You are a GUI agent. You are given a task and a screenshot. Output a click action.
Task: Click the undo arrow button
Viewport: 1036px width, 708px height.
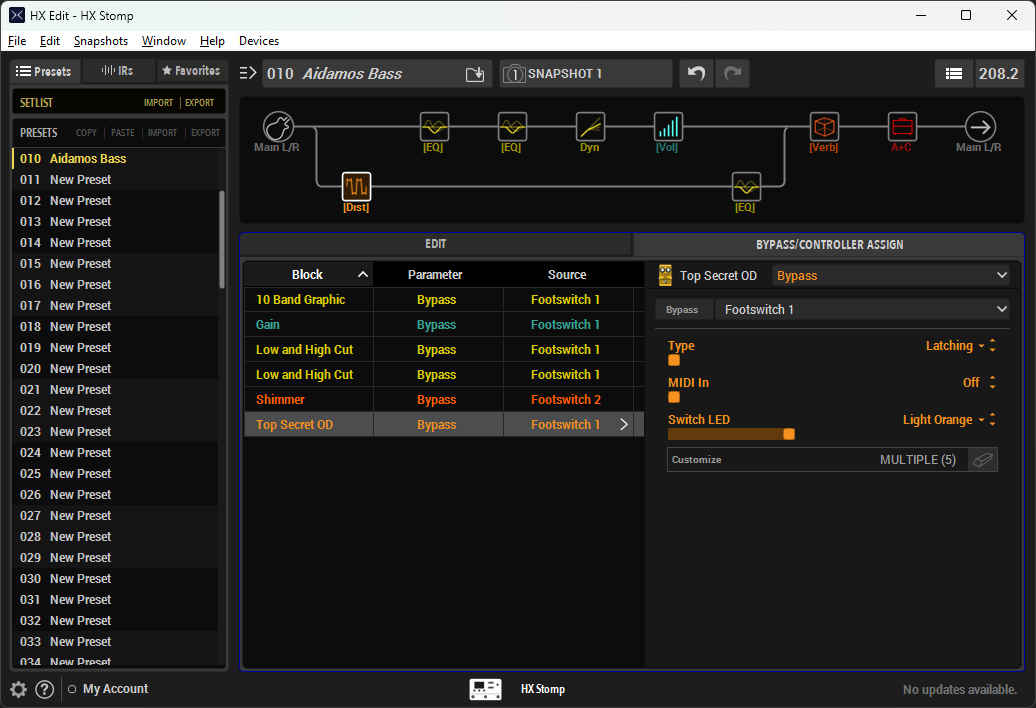pyautogui.click(x=696, y=73)
